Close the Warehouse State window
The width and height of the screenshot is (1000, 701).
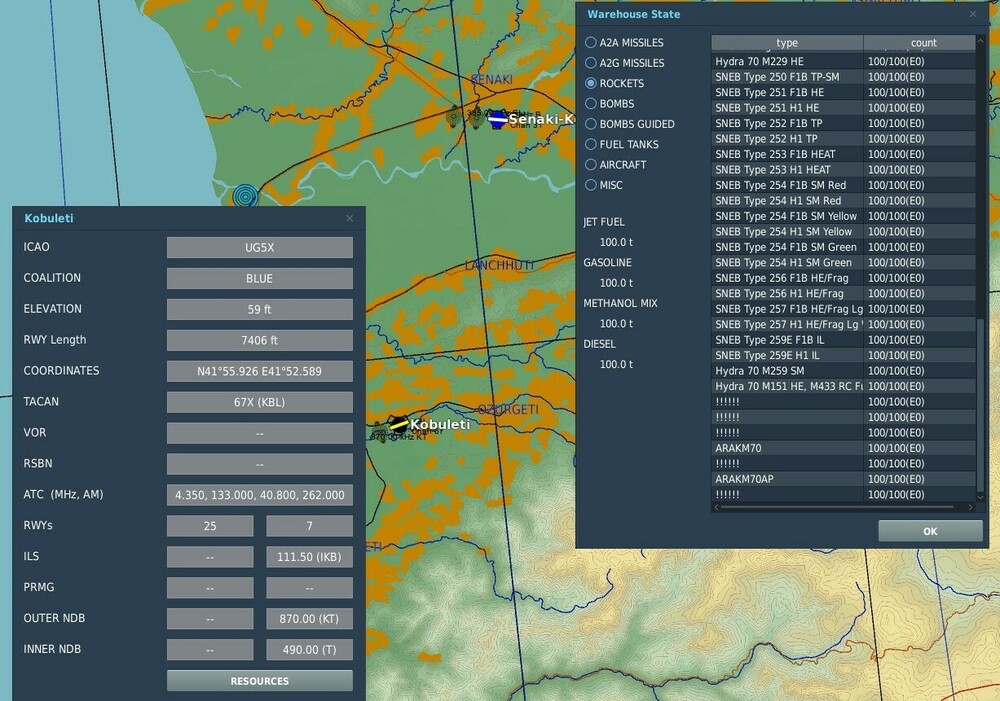[x=973, y=14]
